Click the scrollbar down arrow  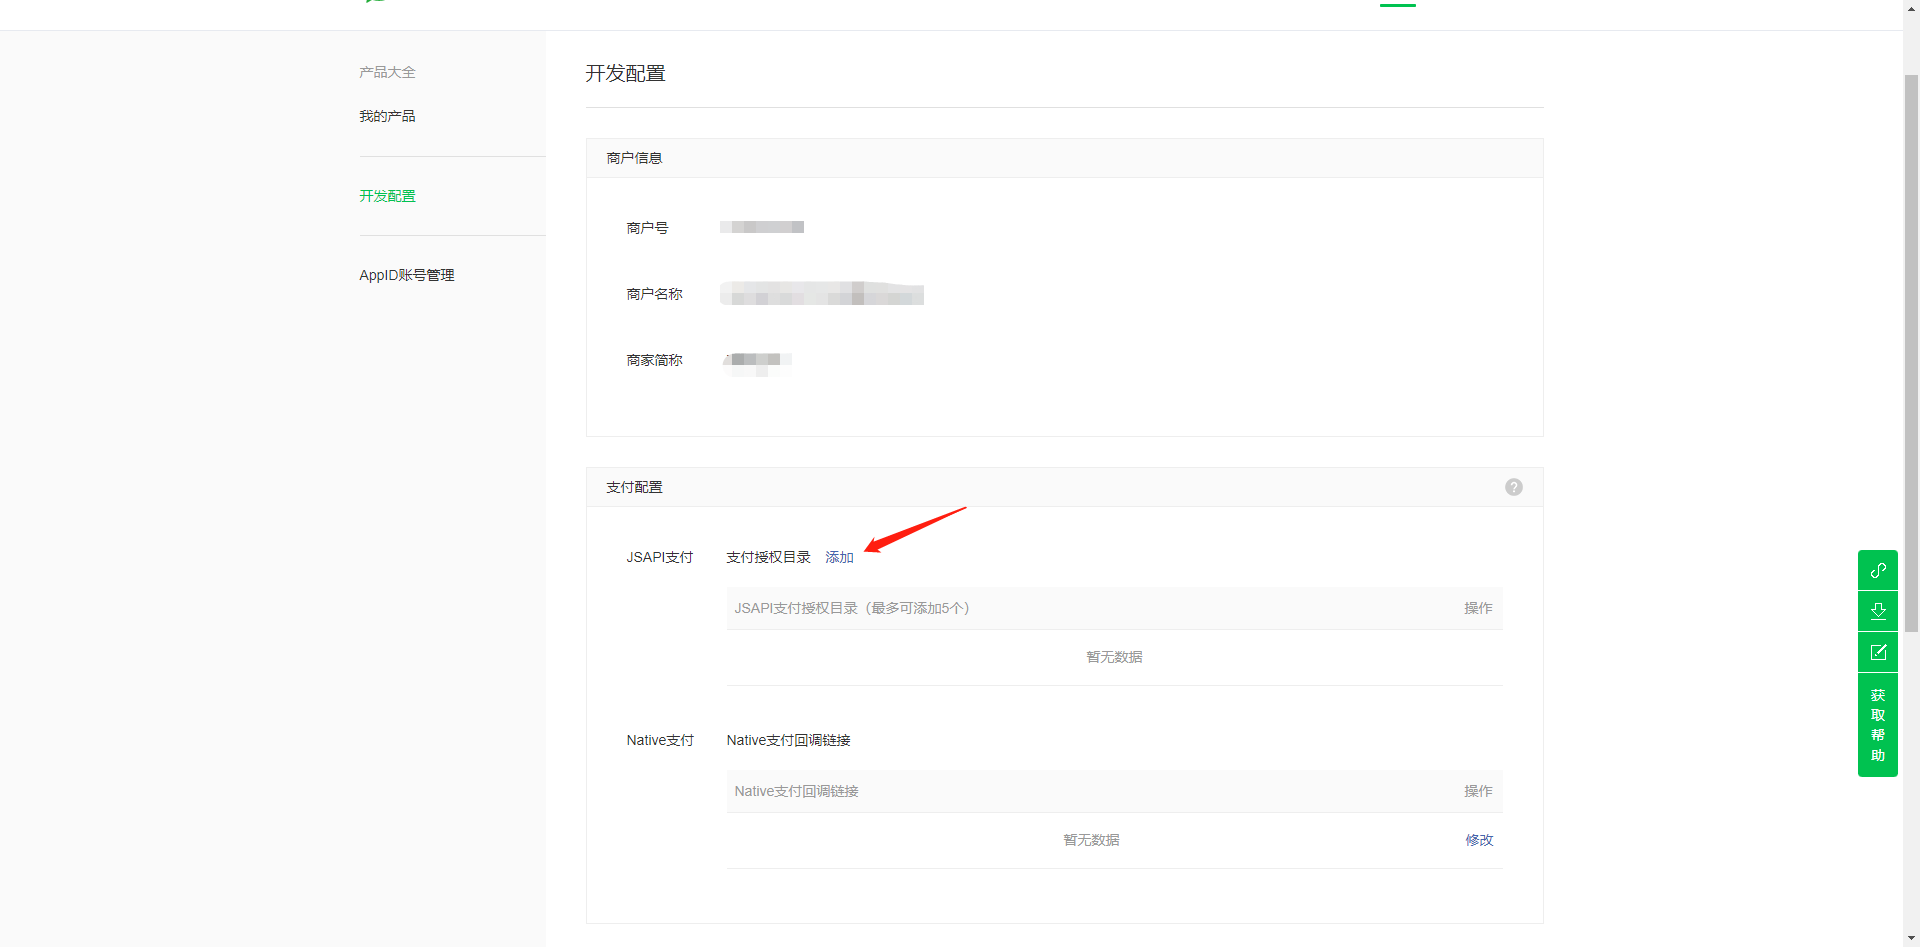pos(1911,938)
